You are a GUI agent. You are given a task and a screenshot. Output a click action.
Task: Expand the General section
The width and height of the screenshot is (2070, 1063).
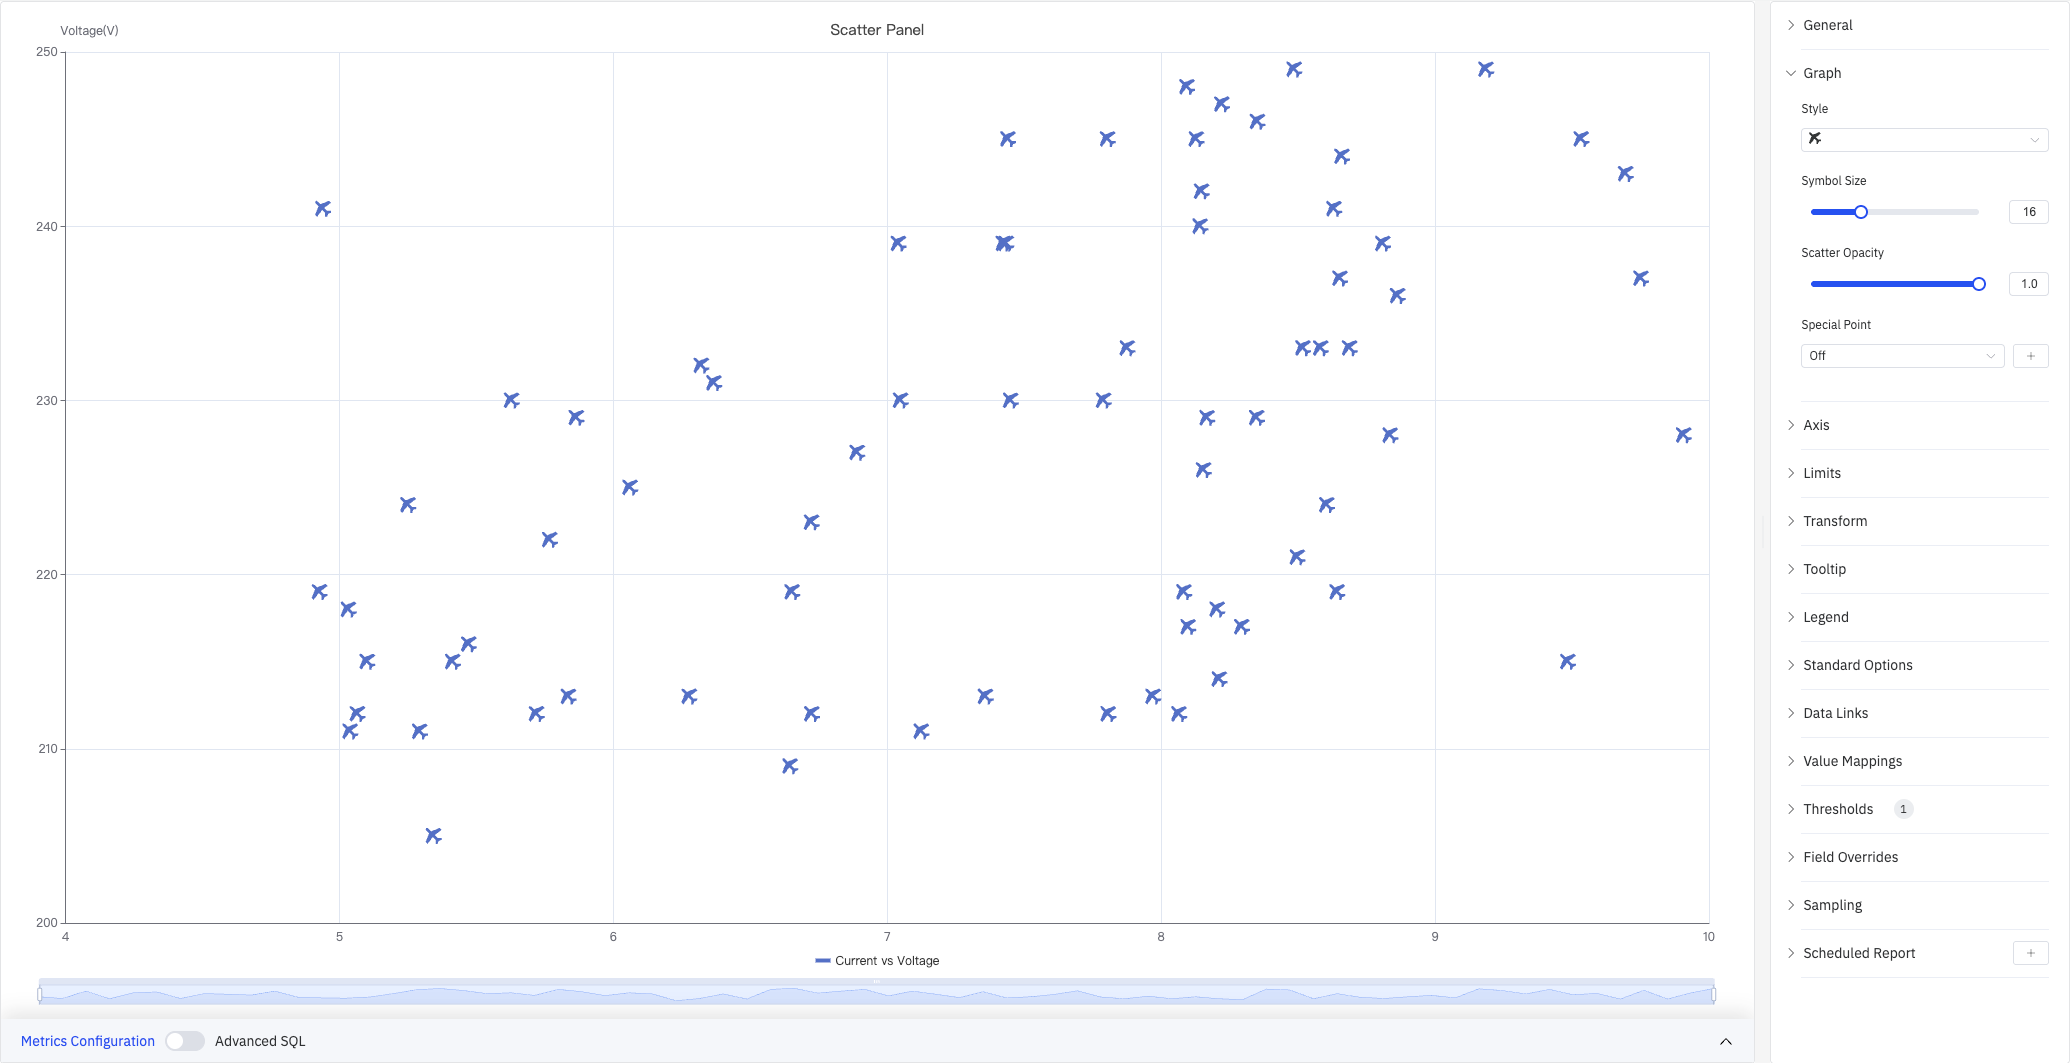[1827, 25]
